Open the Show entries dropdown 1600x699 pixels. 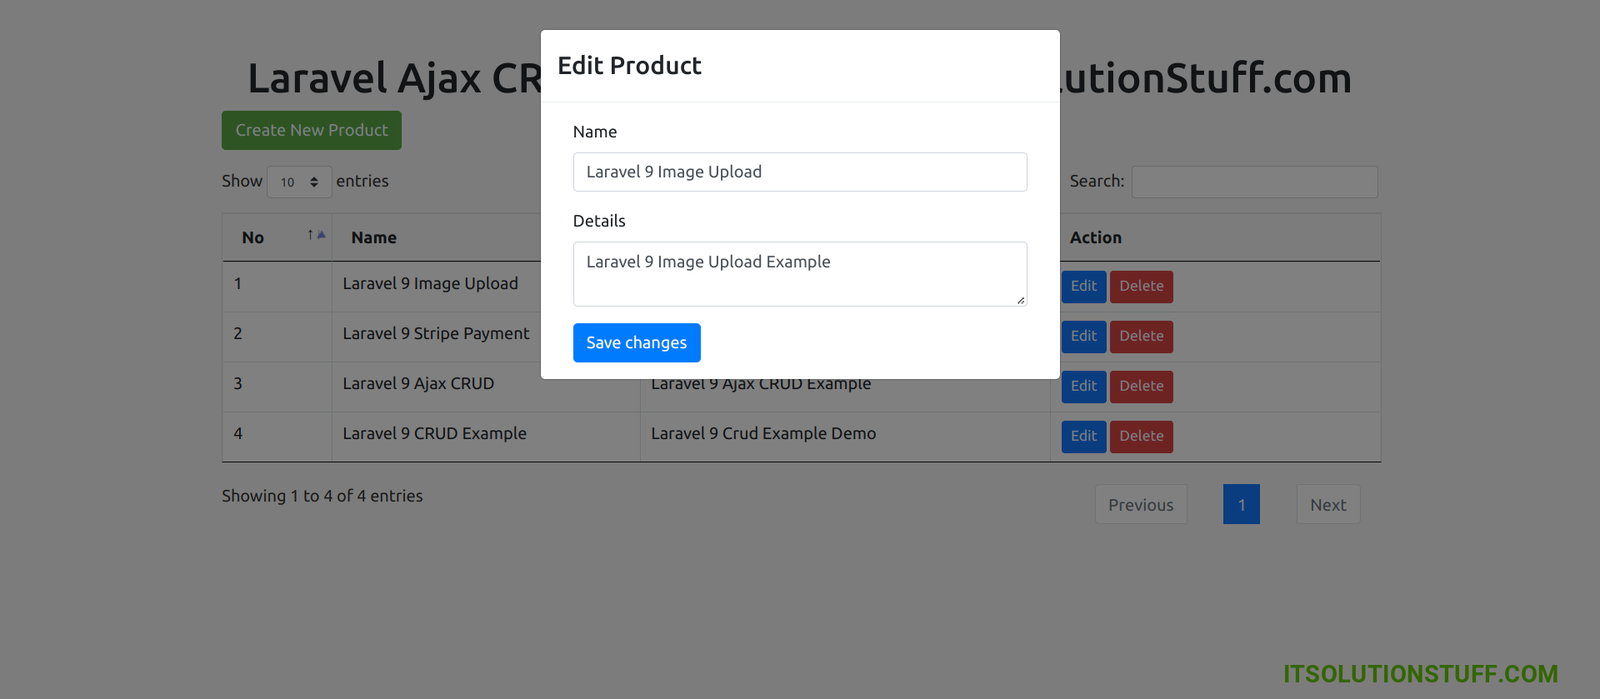coord(299,182)
